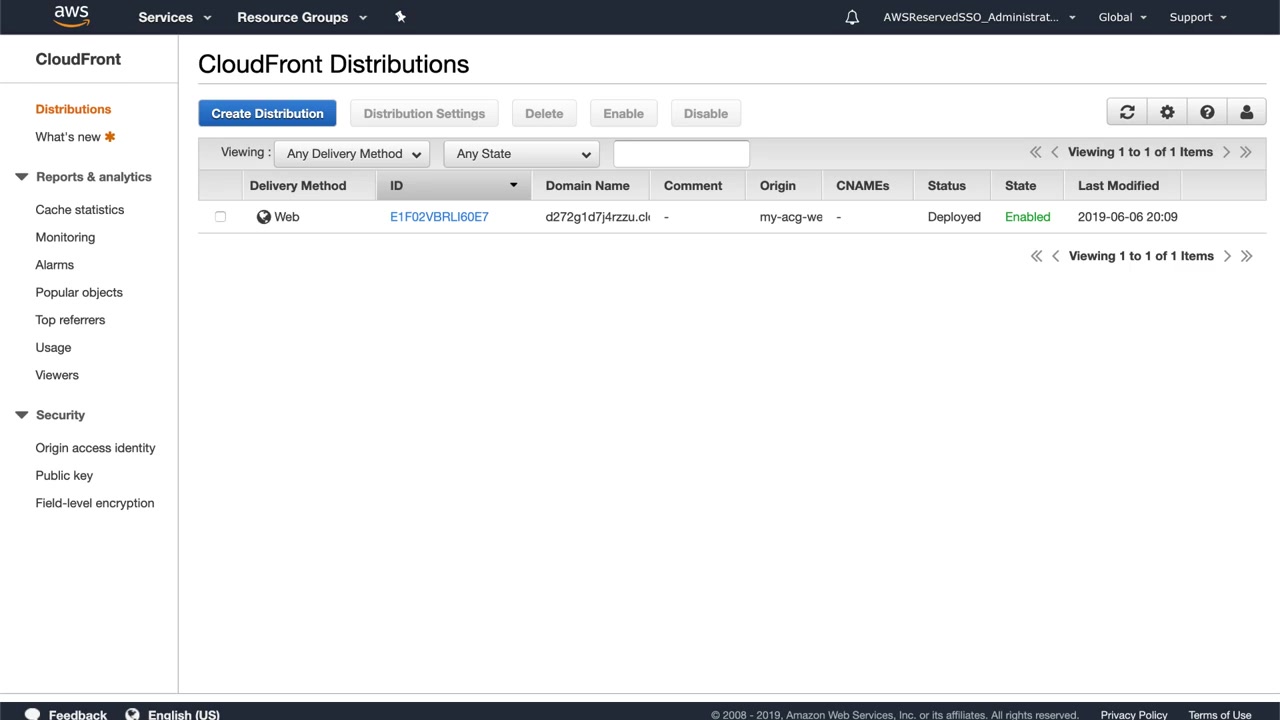Screen dimensions: 1280x720
Task: Open the AWSReservedSSO account menu
Action: pos(979,17)
